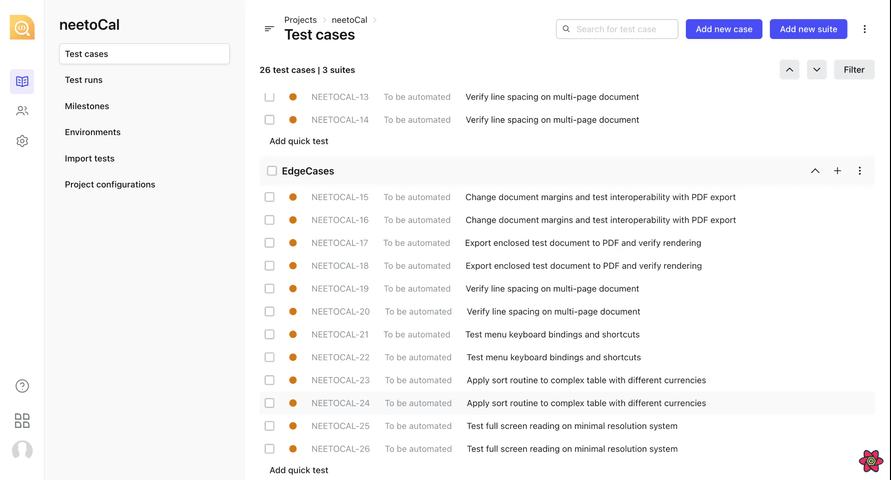The image size is (891, 480).
Task: Tick the checkbox for NEETOCAL-15
Action: (269, 197)
